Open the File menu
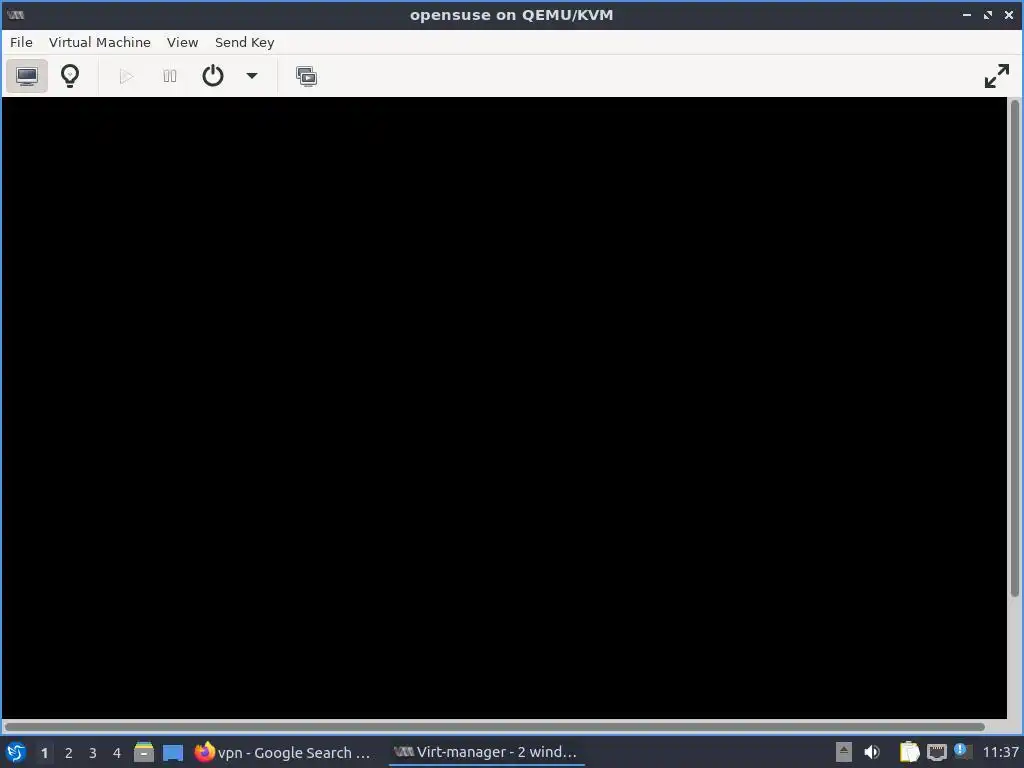The image size is (1024, 768). tap(21, 42)
